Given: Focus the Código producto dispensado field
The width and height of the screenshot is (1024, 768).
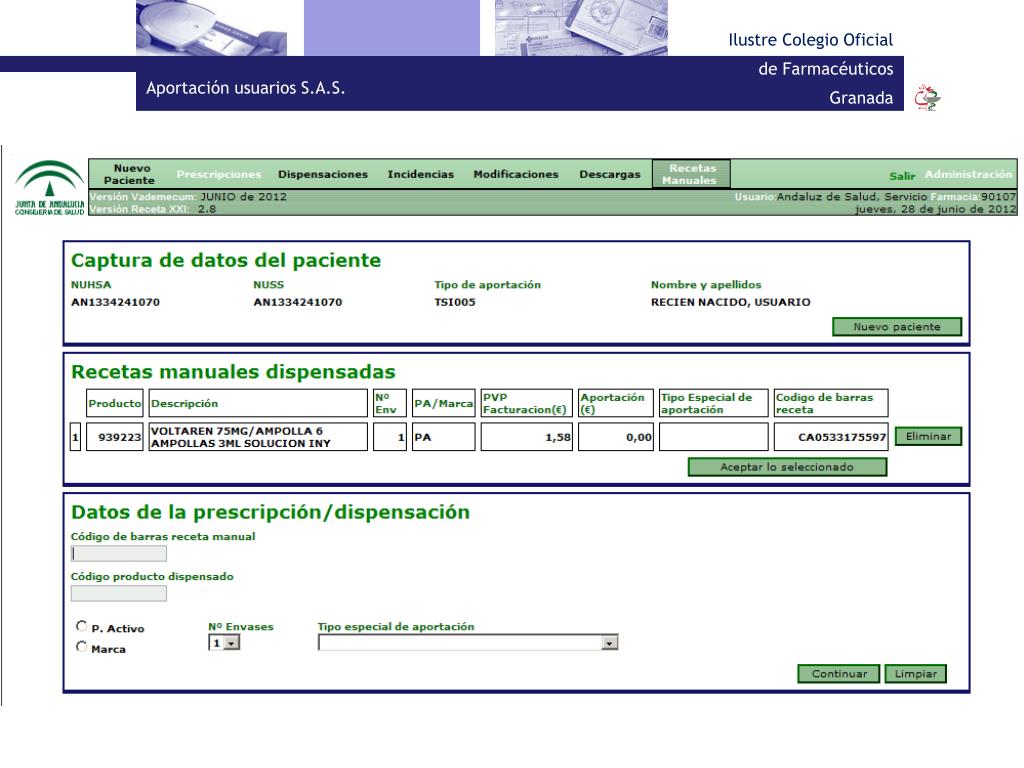Looking at the screenshot, I should [x=119, y=594].
